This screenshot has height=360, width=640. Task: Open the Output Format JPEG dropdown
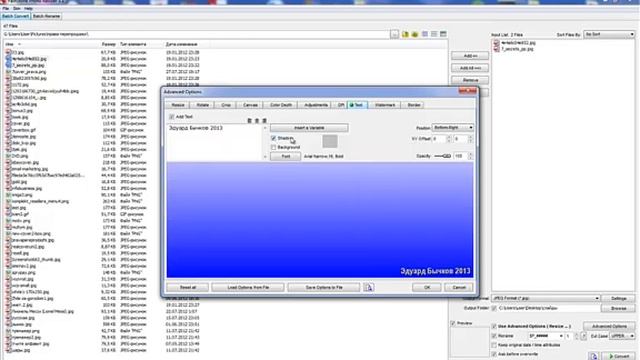pos(546,298)
